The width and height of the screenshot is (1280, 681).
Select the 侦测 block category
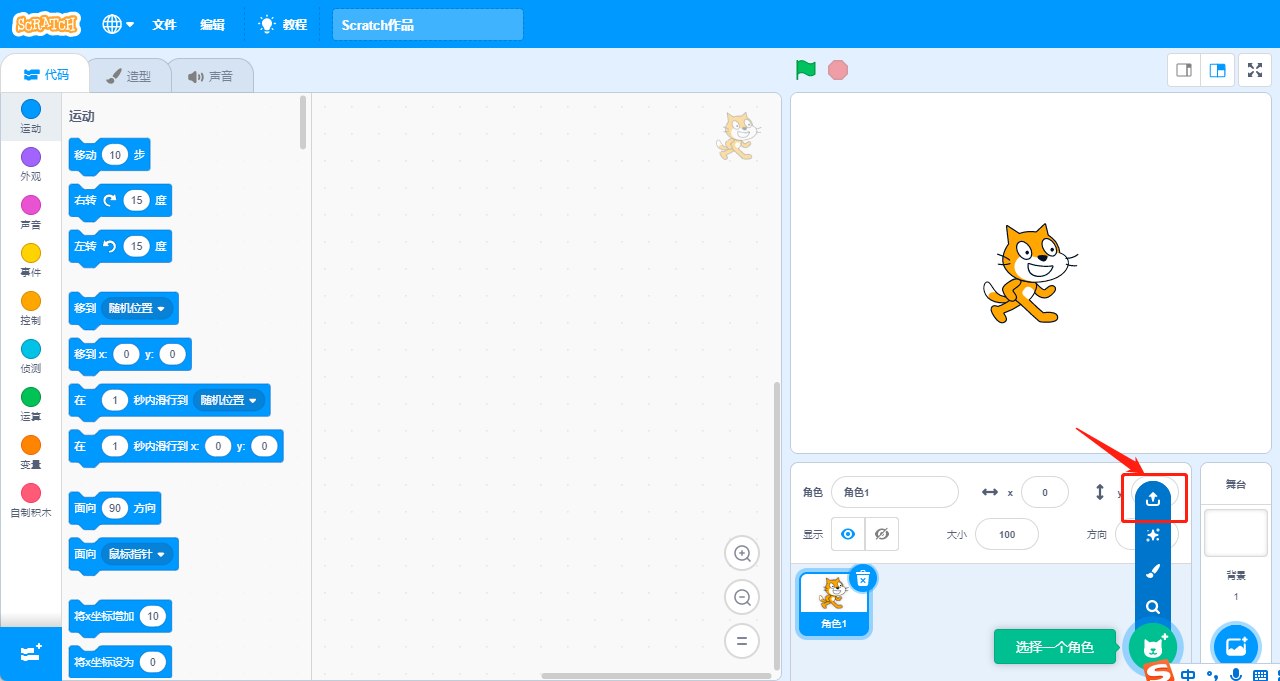(x=31, y=358)
